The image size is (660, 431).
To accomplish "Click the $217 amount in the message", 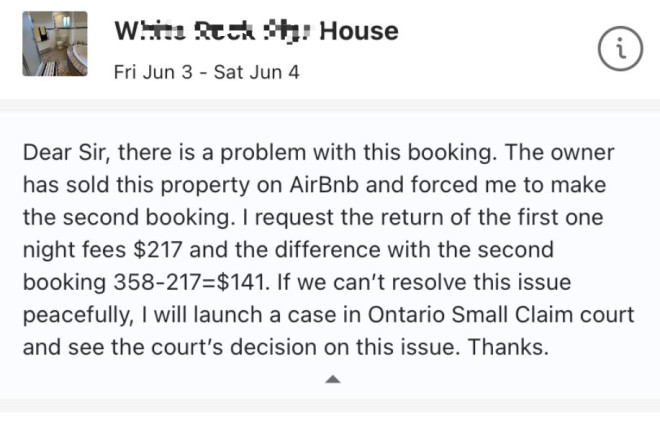I will pos(157,250).
